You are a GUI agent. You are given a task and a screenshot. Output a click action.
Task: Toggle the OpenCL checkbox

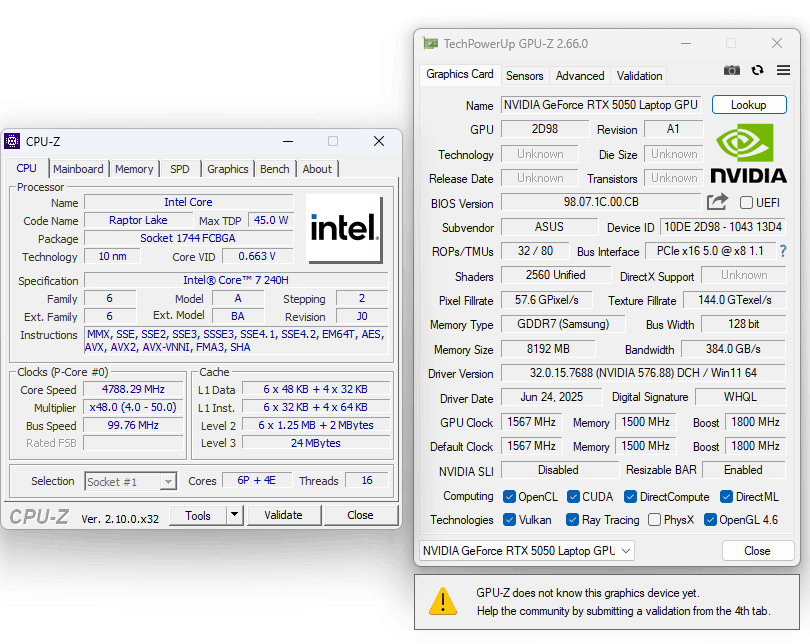(x=509, y=497)
